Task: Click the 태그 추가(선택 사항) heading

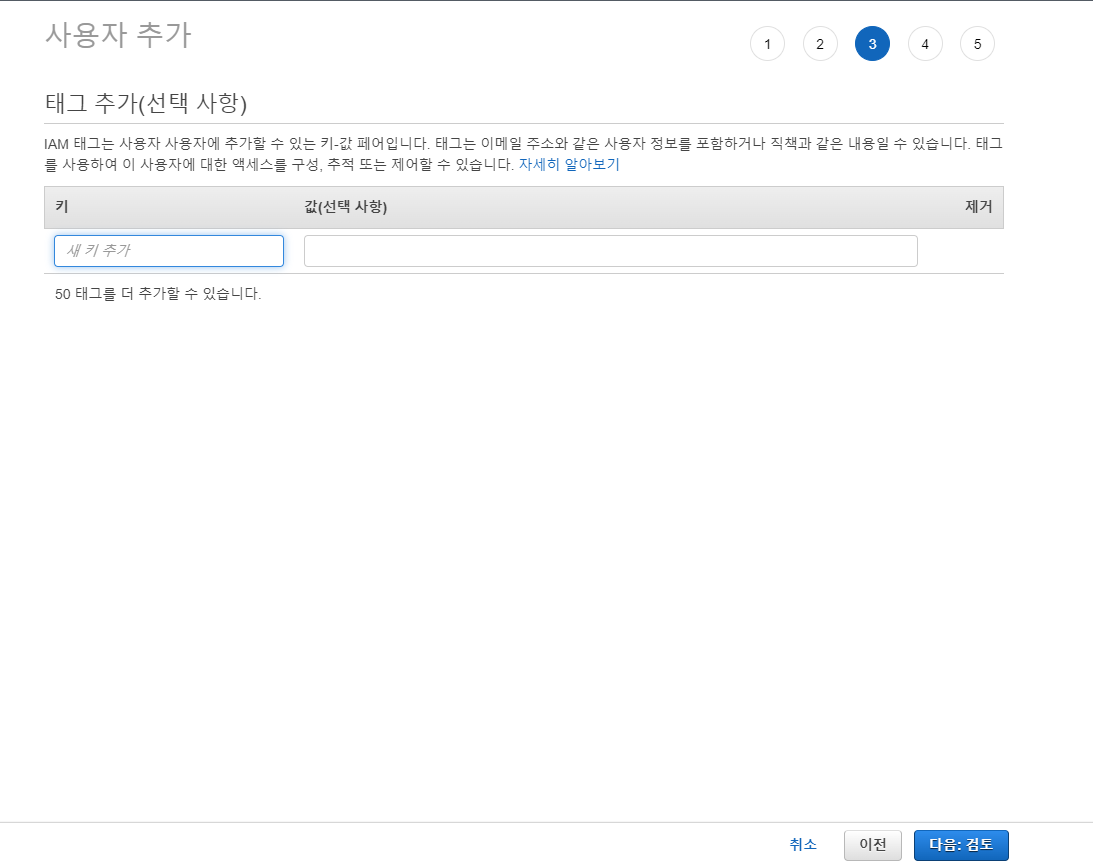Action: [x=146, y=103]
